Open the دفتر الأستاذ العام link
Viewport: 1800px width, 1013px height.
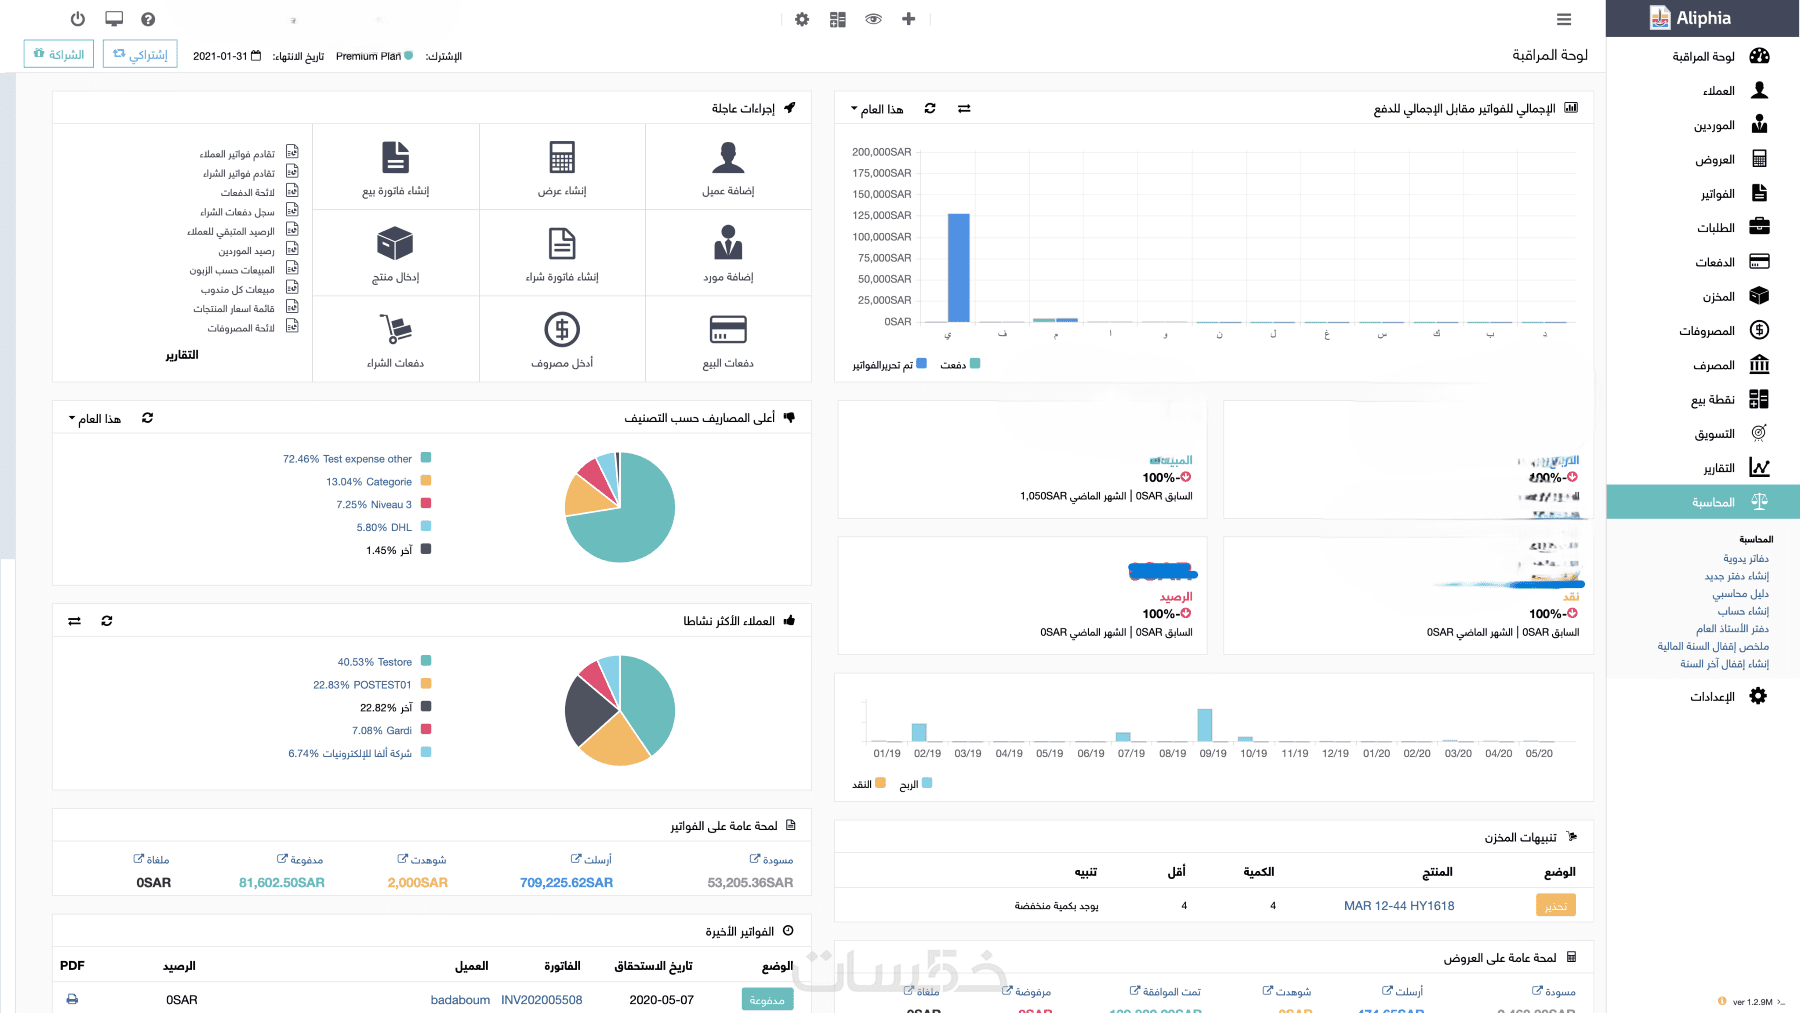(x=1732, y=628)
